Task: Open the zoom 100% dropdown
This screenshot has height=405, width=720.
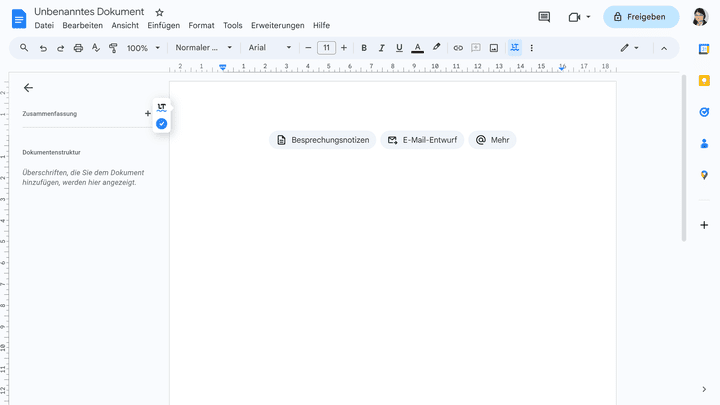Action: pos(143,48)
